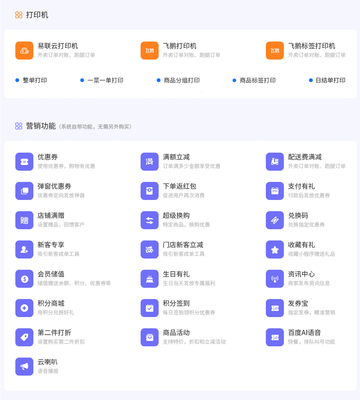Click the 新客专享 label

tap(51, 245)
